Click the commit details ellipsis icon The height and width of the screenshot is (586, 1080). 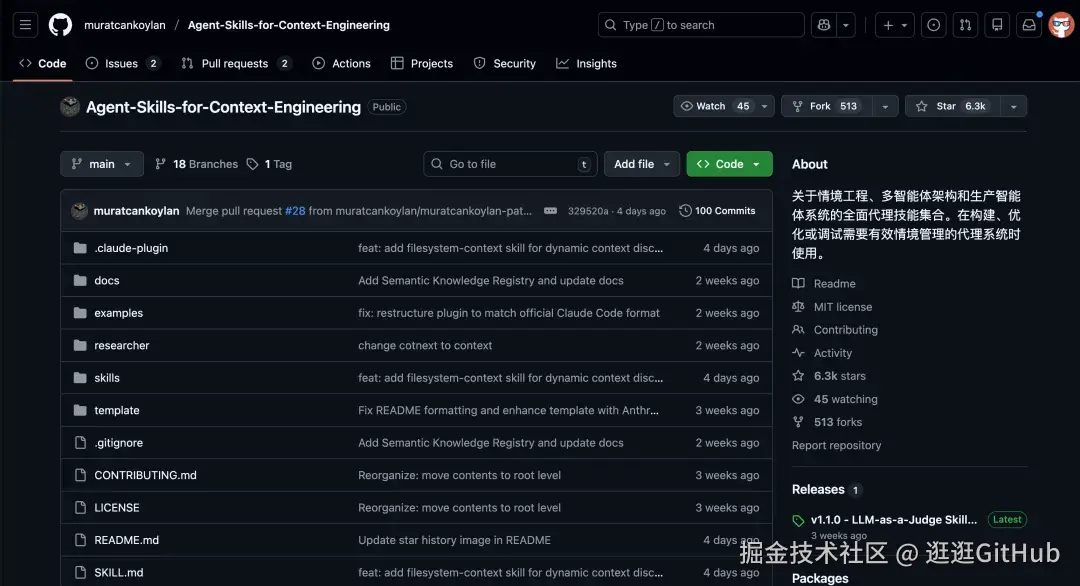(551, 211)
